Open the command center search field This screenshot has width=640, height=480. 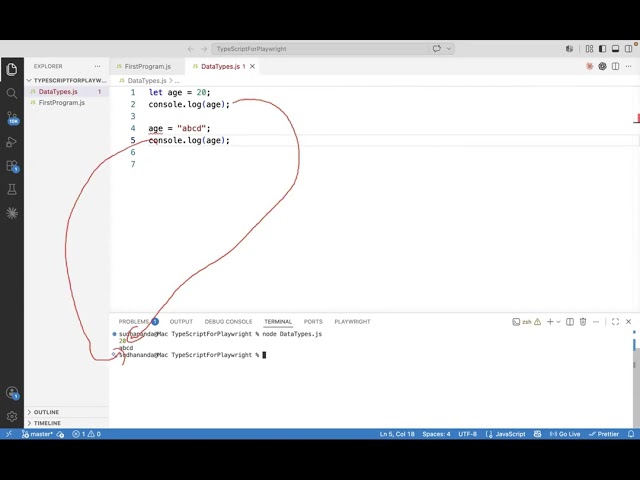point(320,49)
